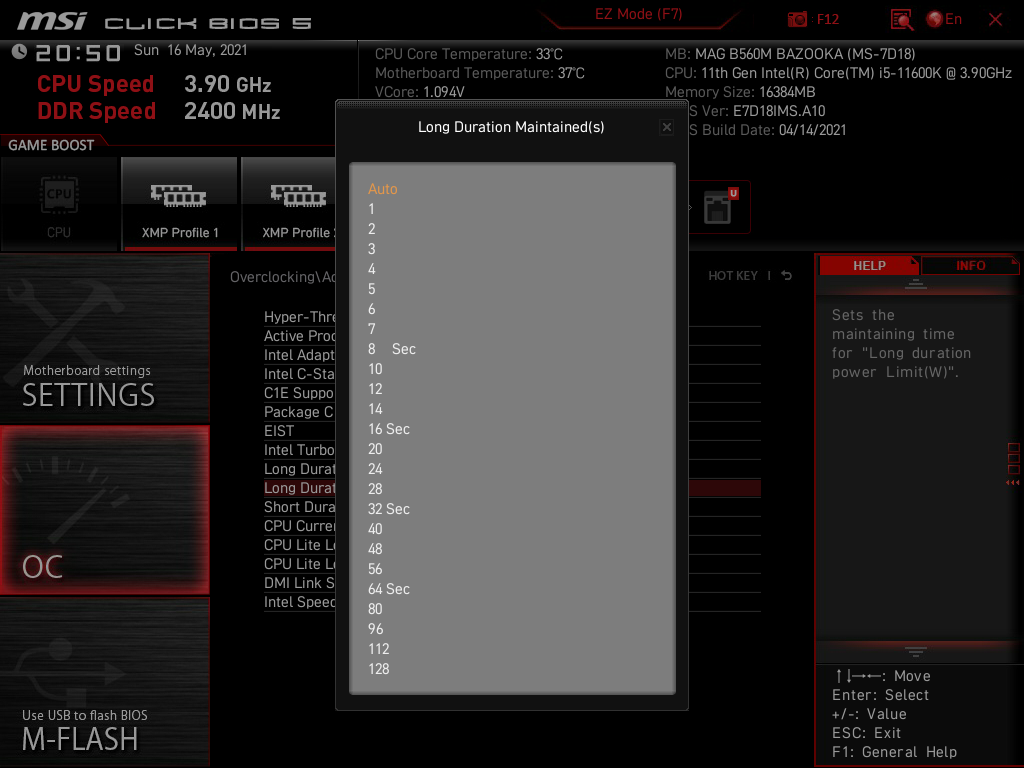The height and width of the screenshot is (768, 1024).
Task: Click the USB boot device icon
Action: click(x=719, y=207)
